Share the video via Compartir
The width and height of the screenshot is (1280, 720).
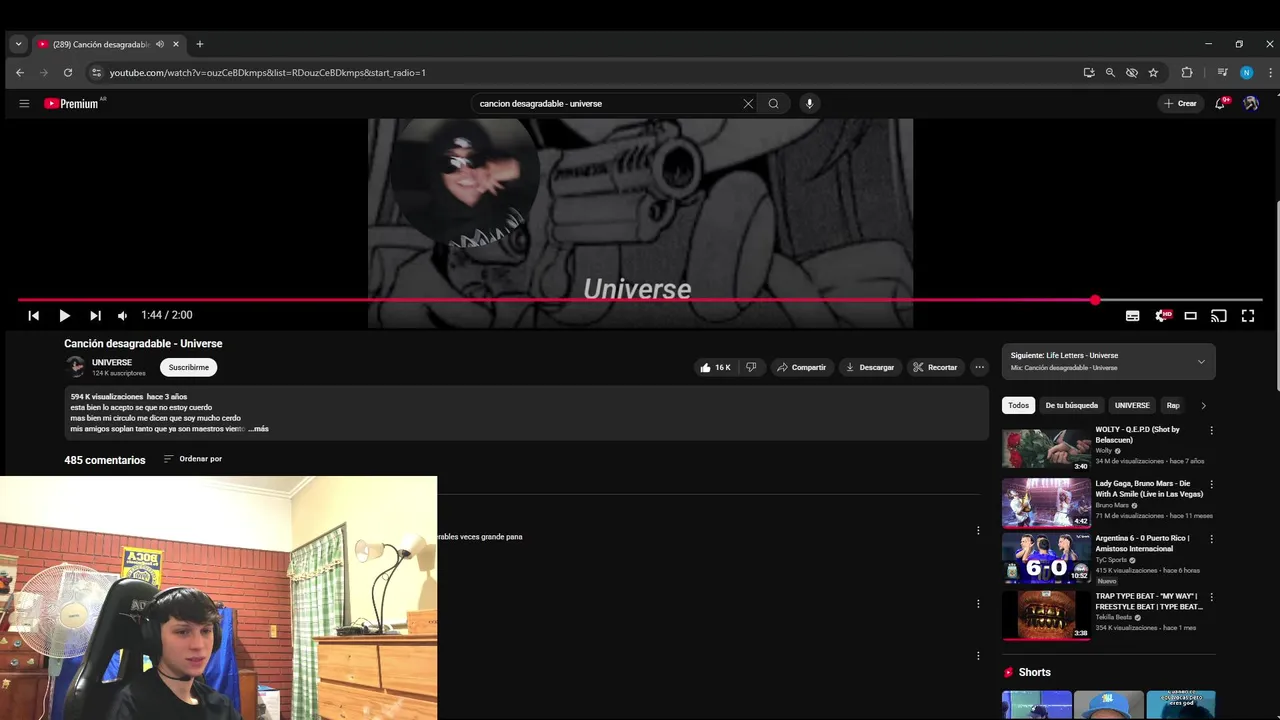coord(801,367)
